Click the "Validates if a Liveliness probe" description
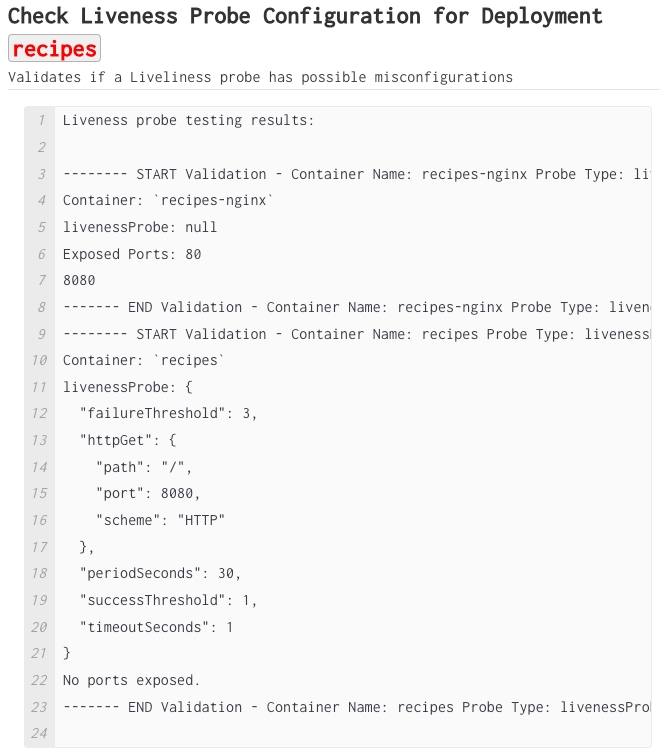 click(x=260, y=77)
